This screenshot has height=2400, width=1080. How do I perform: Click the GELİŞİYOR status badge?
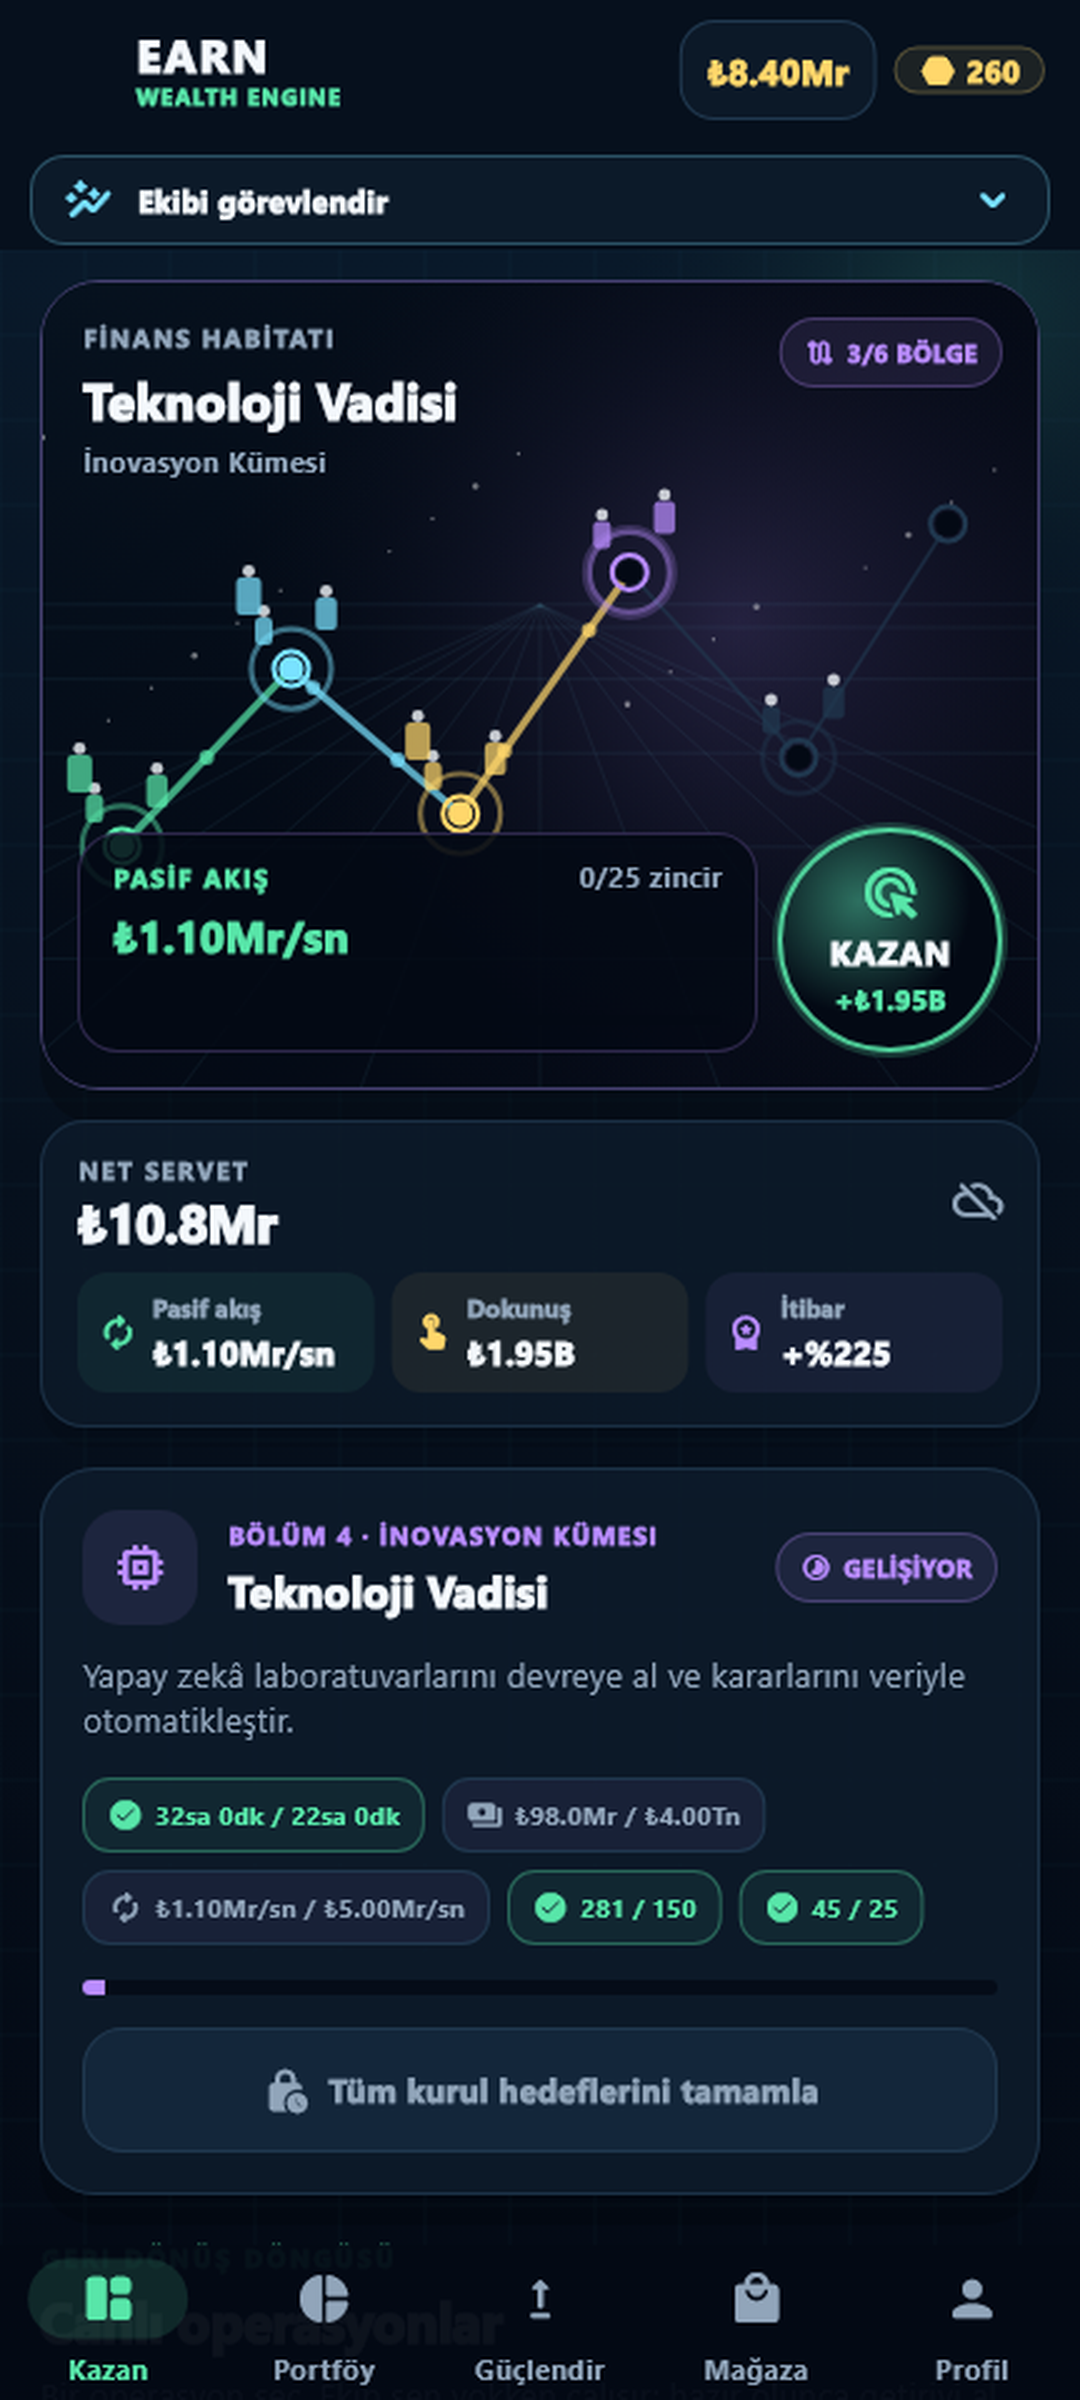pos(886,1567)
